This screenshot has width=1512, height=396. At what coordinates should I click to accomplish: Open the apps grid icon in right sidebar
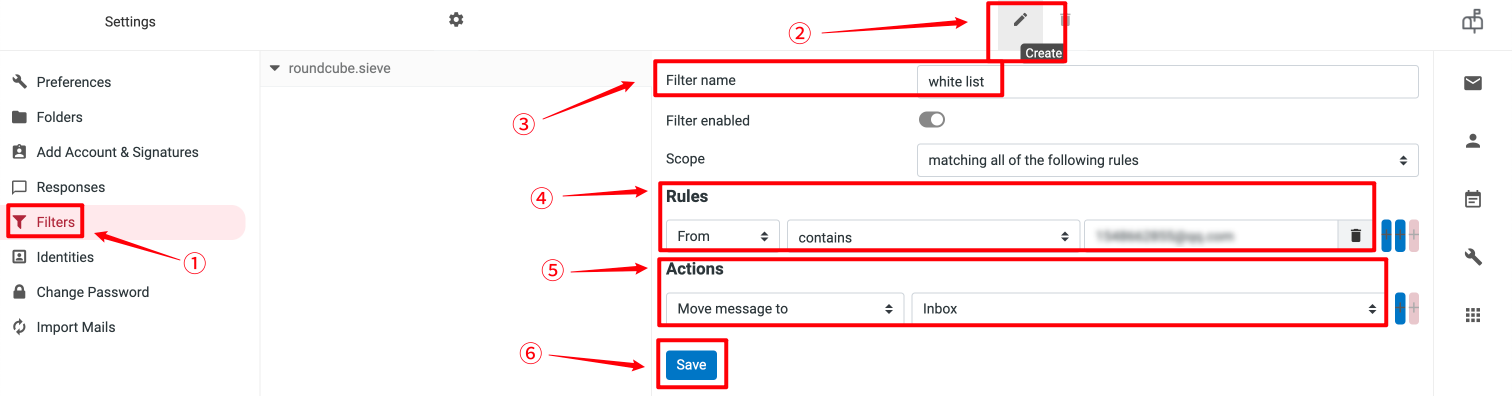tap(1472, 315)
